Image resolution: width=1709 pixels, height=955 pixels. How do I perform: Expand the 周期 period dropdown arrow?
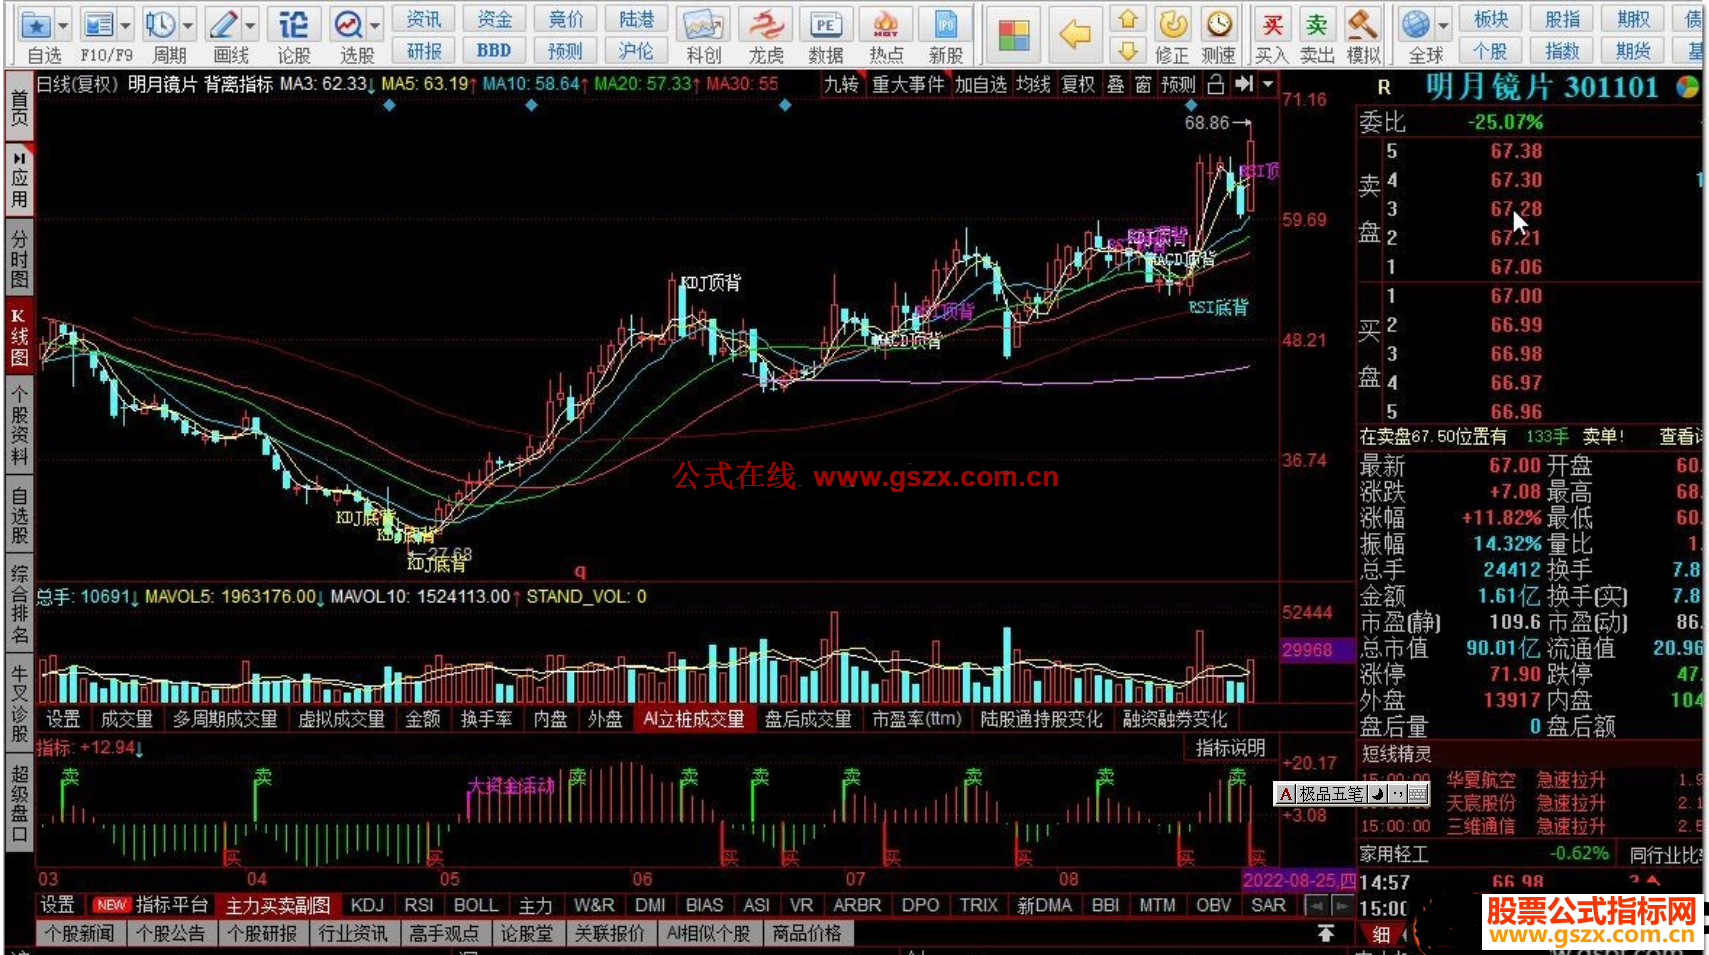click(x=187, y=25)
